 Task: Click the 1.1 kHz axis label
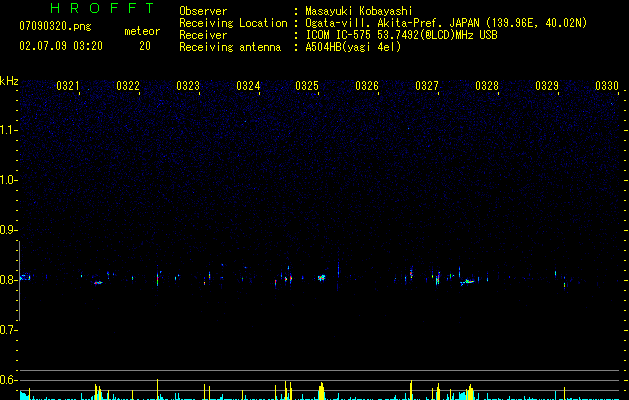[x=8, y=130]
